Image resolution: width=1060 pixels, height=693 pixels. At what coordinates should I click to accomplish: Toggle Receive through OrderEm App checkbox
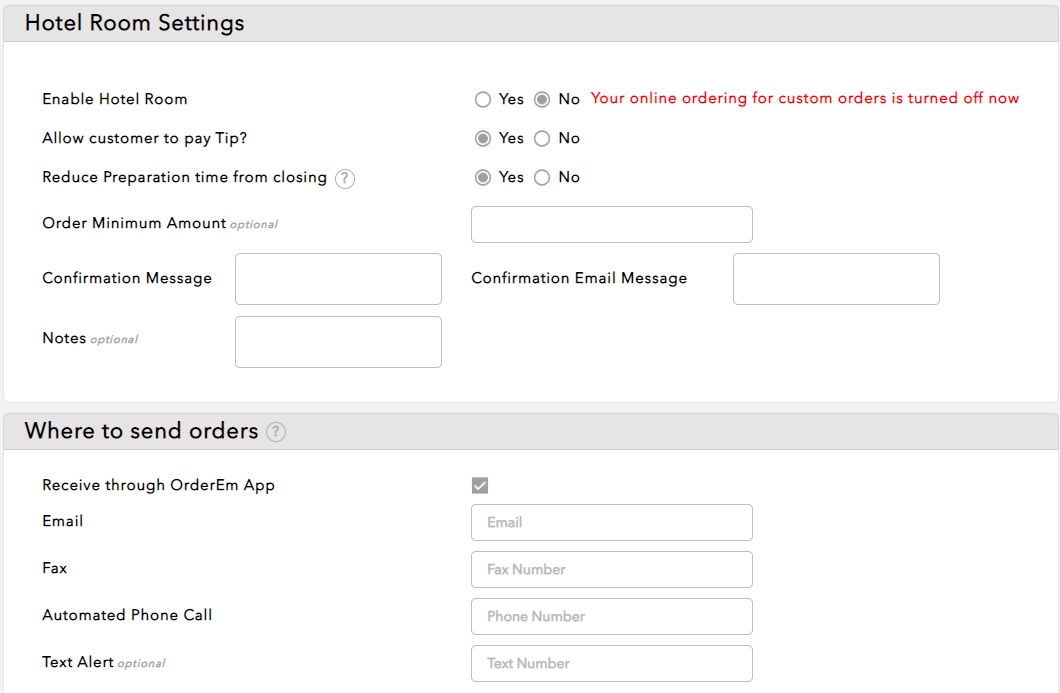click(x=480, y=486)
